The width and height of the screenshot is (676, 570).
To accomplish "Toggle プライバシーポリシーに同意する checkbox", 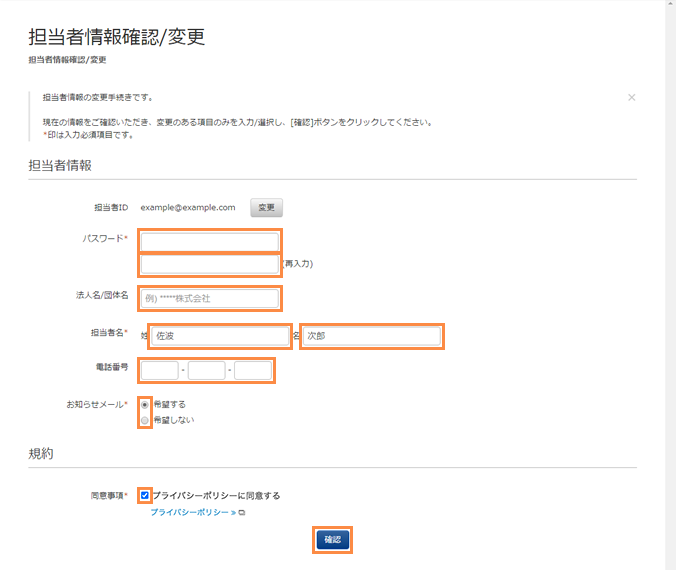I will click(x=145, y=495).
